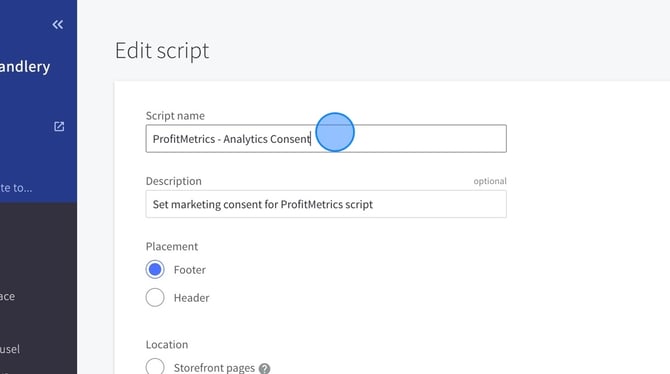
Task: Click the 'Edit script' page heading
Action: [x=162, y=51]
